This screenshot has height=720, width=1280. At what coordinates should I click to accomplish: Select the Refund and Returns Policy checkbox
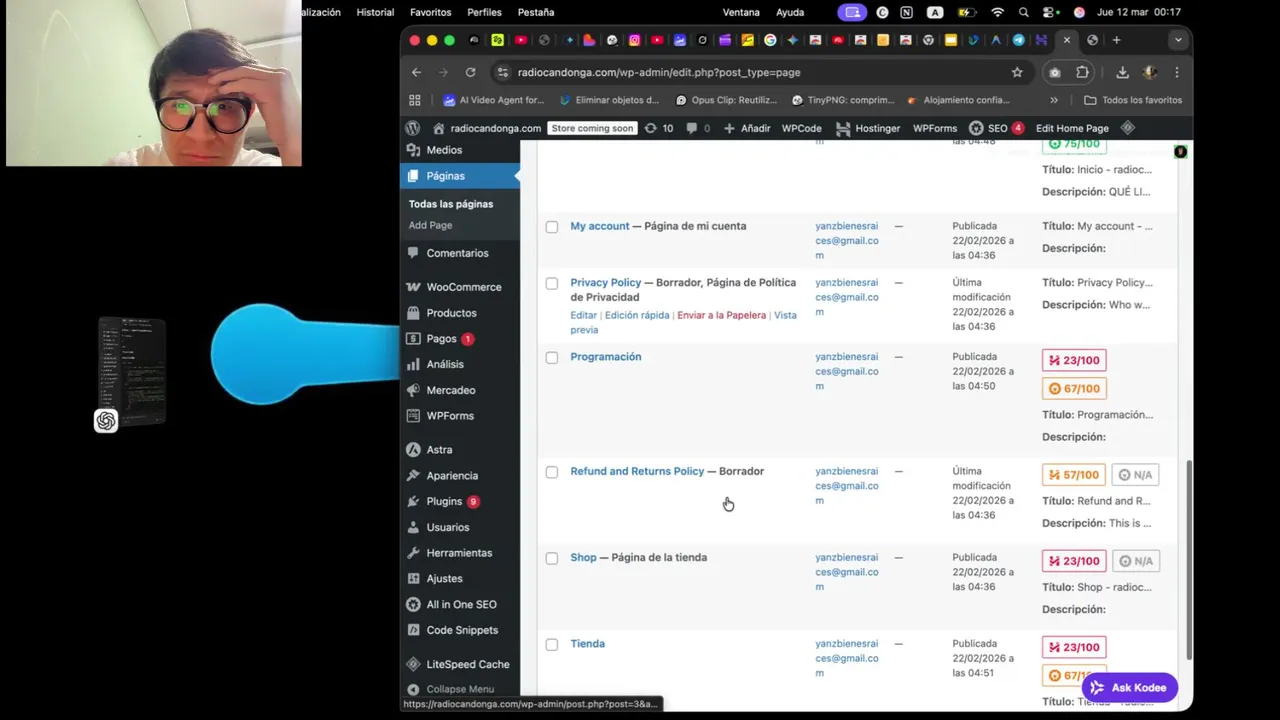551,472
